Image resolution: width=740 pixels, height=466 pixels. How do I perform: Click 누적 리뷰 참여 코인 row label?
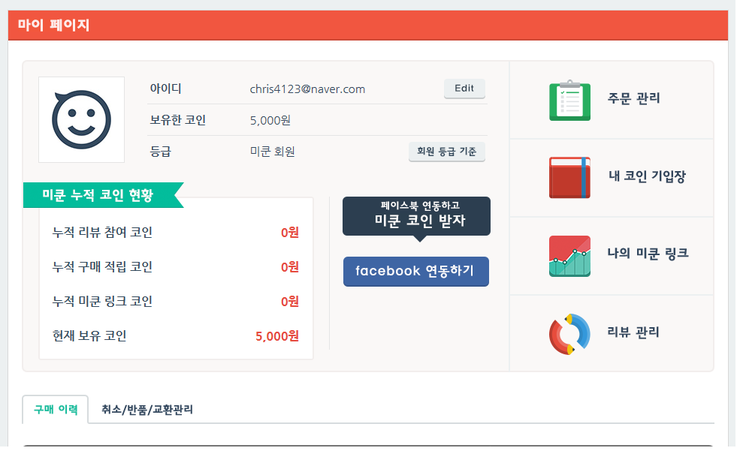[102, 232]
